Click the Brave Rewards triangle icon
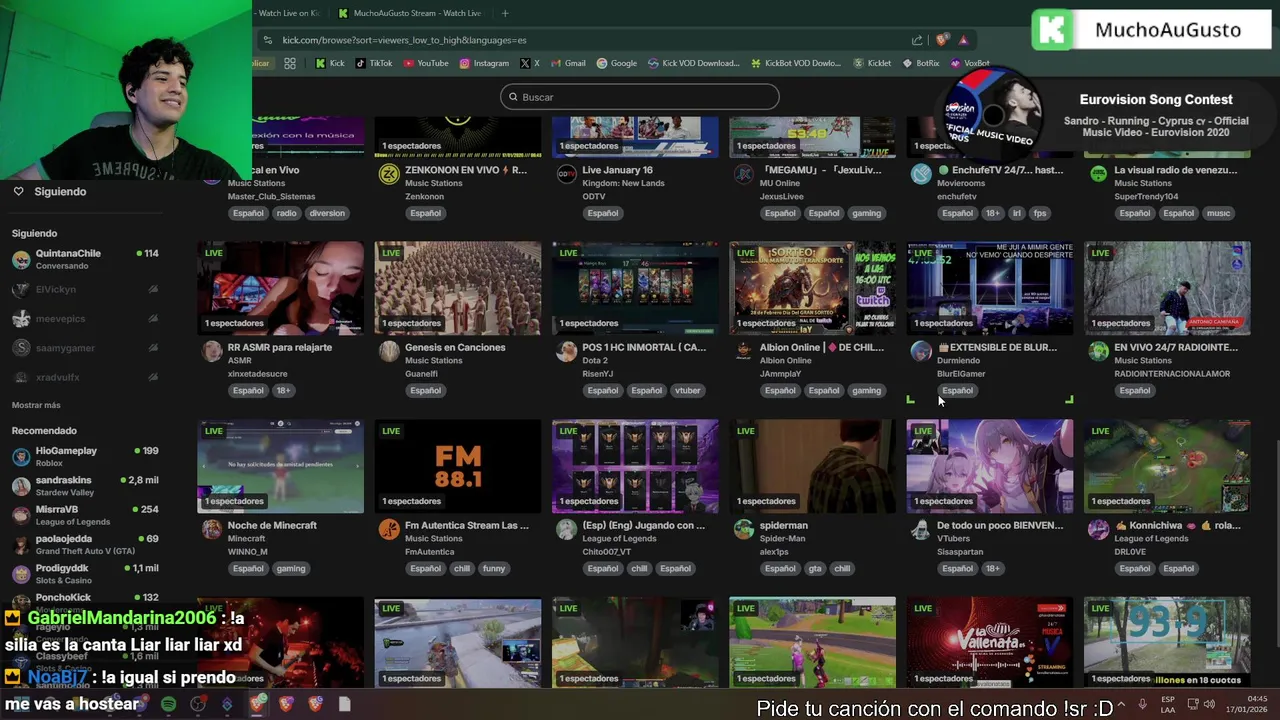The width and height of the screenshot is (1280, 720). [x=963, y=40]
